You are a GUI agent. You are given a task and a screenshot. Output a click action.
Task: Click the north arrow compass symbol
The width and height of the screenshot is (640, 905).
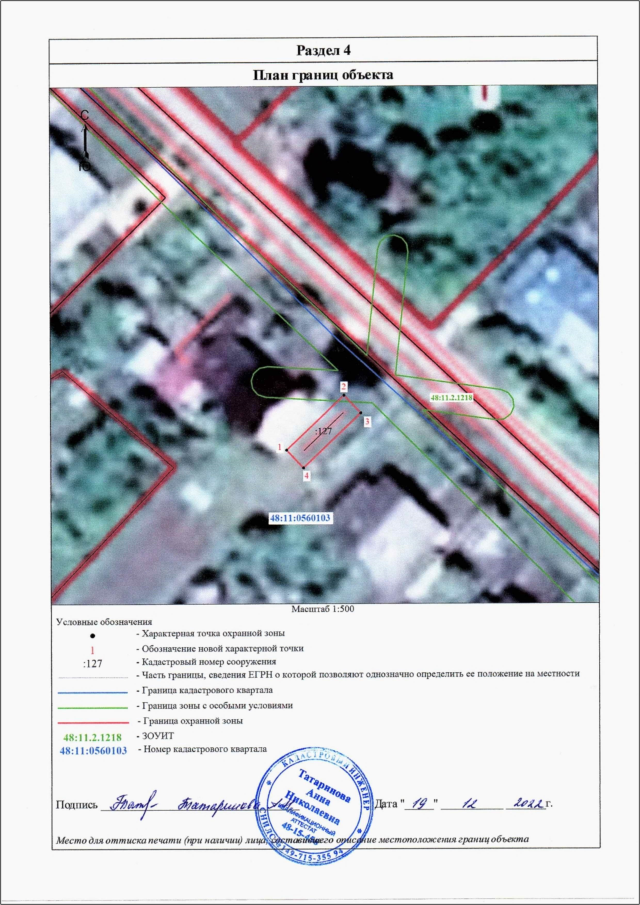(x=85, y=140)
